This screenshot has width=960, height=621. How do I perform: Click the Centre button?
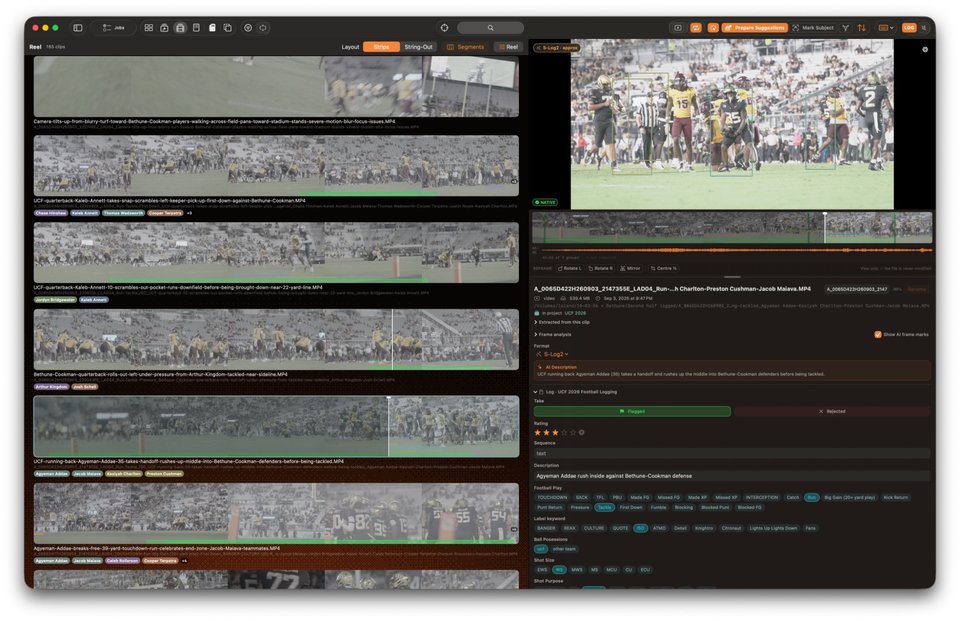(664, 268)
